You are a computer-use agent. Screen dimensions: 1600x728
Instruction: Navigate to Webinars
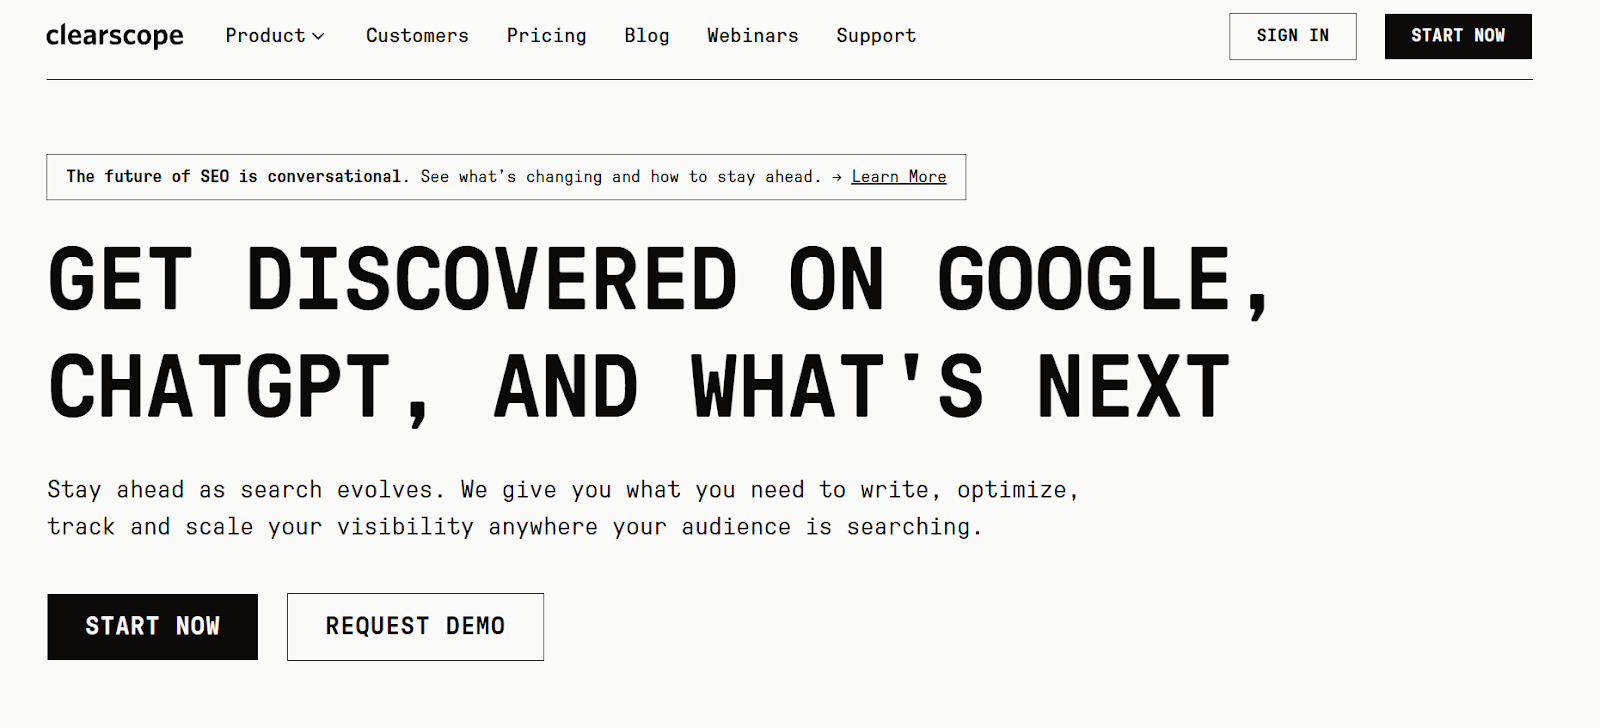(752, 36)
